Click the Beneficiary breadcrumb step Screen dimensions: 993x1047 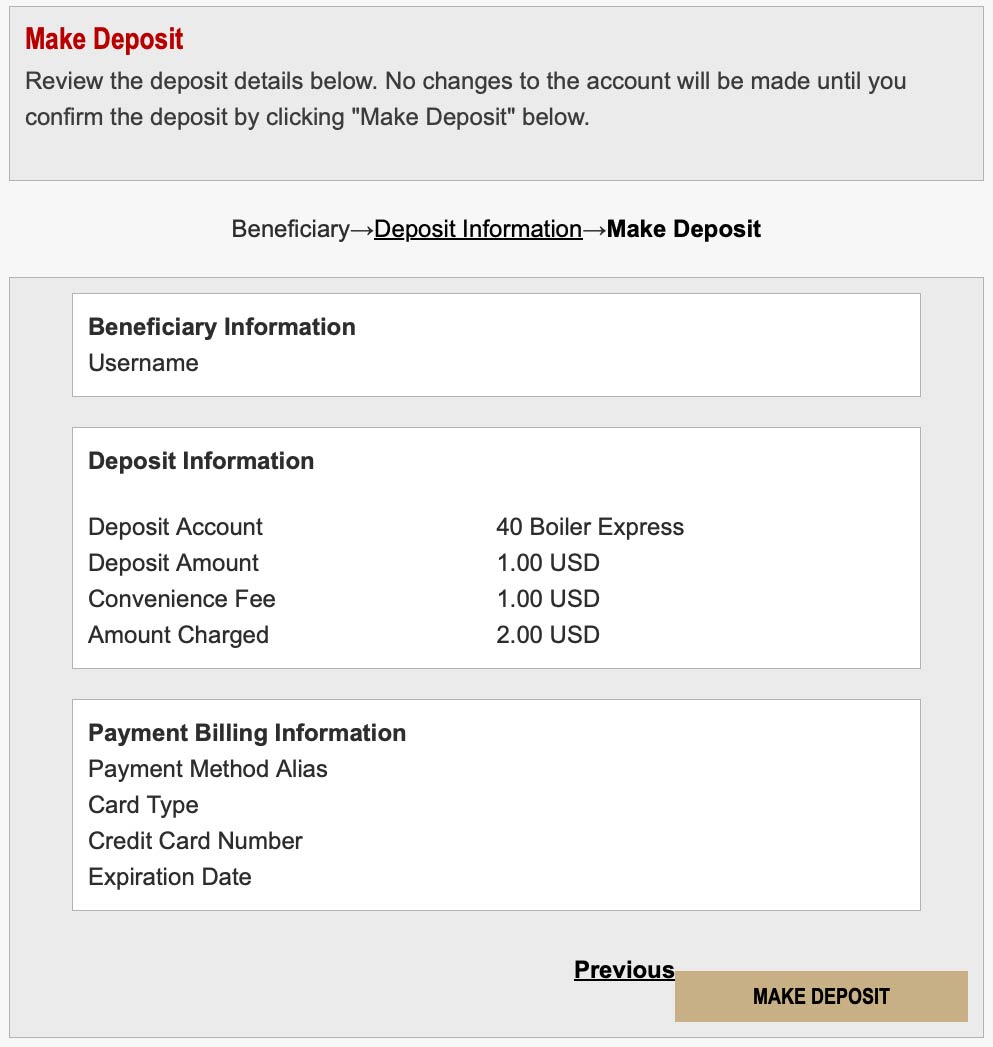click(x=291, y=229)
